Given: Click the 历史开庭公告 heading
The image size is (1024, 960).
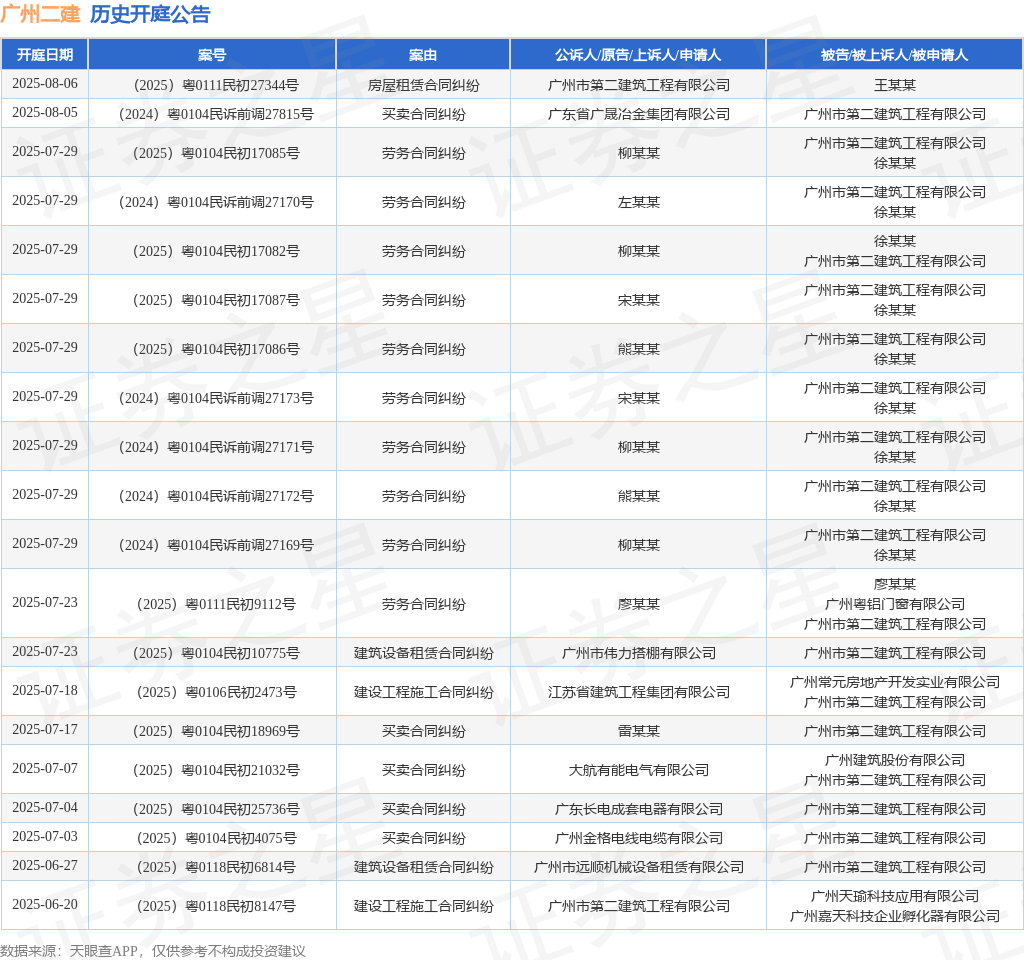Looking at the screenshot, I should [150, 14].
